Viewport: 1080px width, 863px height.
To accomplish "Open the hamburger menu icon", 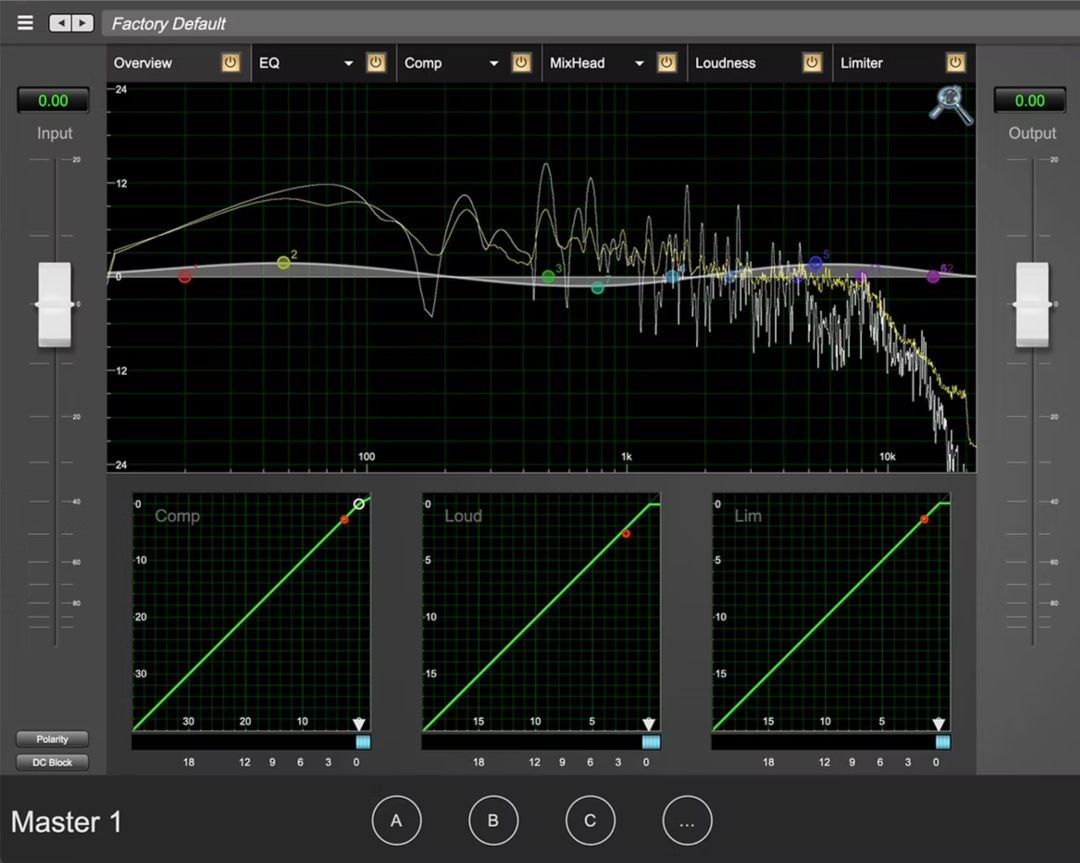I will click(25, 23).
